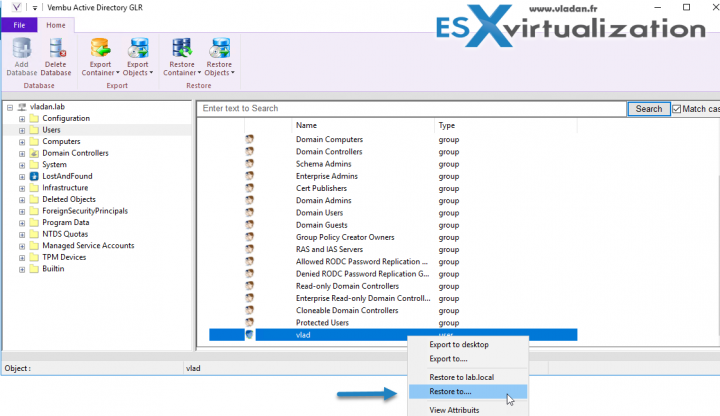Expand the LostAndFound tree node
This screenshot has height=416, width=720.
click(x=22, y=177)
